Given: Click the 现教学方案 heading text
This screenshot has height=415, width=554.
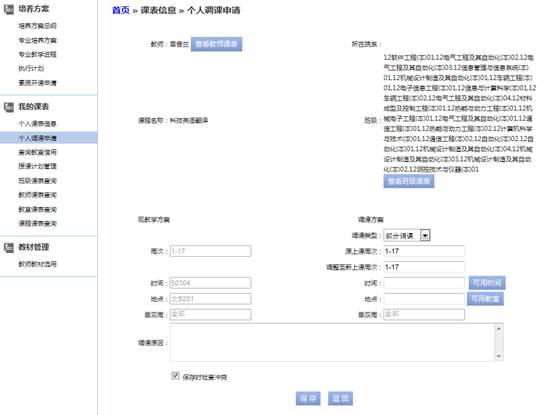Looking at the screenshot, I should coord(154,220).
